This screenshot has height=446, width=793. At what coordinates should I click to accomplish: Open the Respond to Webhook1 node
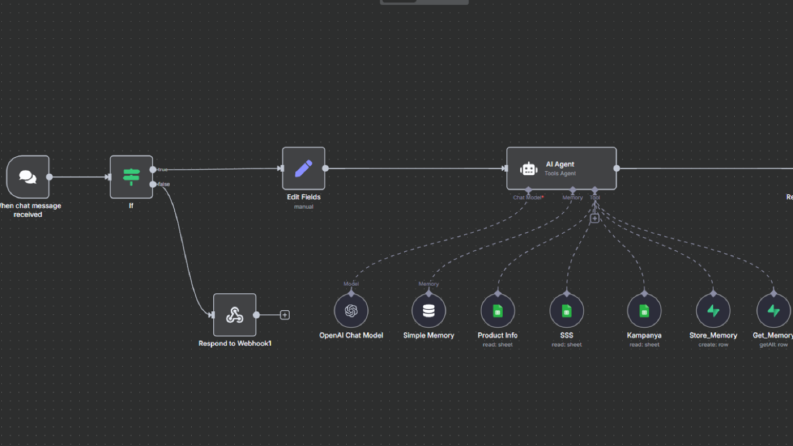tap(235, 315)
